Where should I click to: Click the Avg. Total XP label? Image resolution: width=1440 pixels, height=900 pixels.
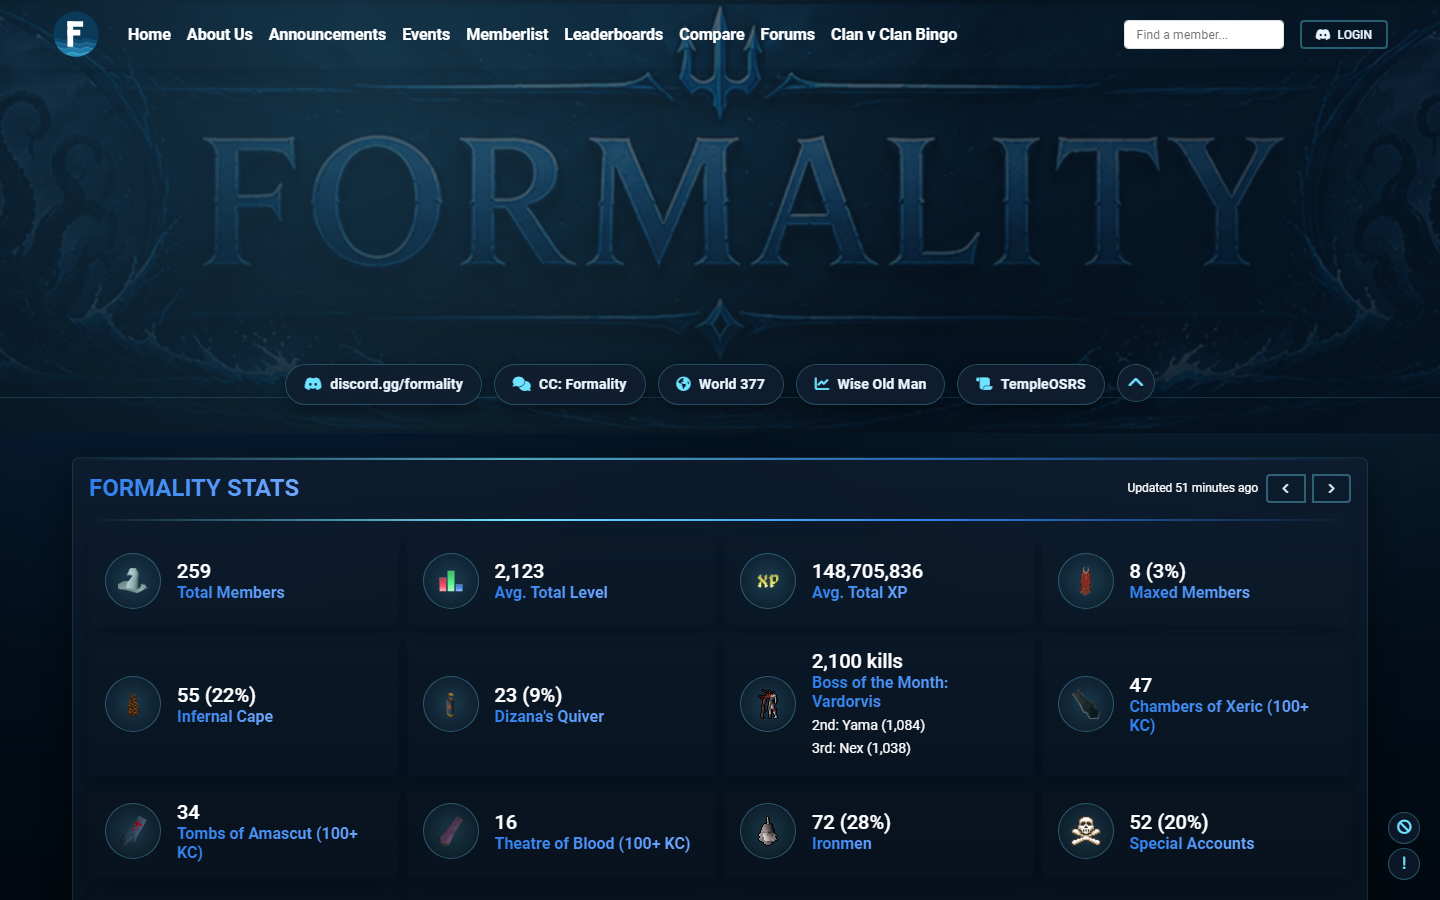(860, 592)
